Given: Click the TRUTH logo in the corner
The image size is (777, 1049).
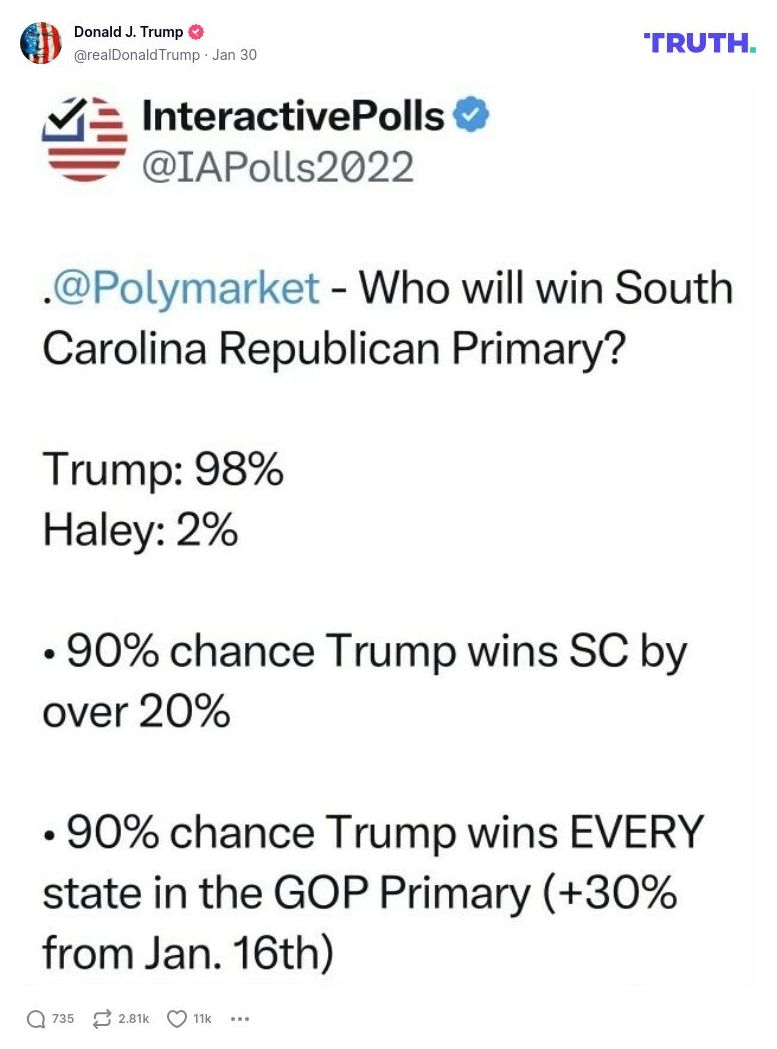Looking at the screenshot, I should click(699, 43).
